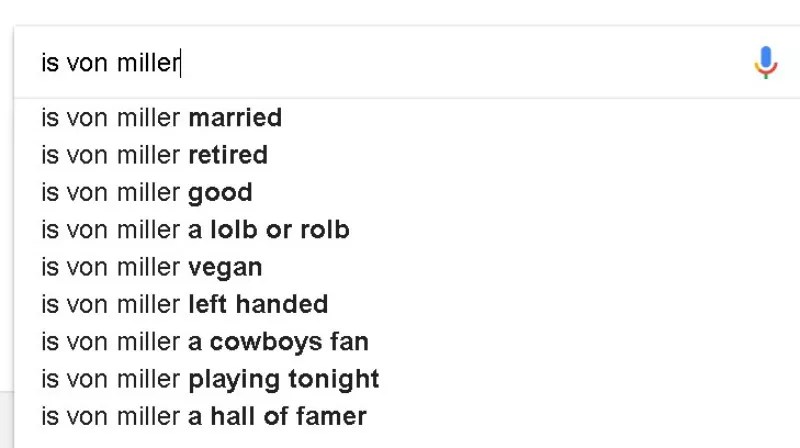Screen dimensions: 800x448
Task: Select 'is von miller left handed' suggestion
Action: pos(184,304)
